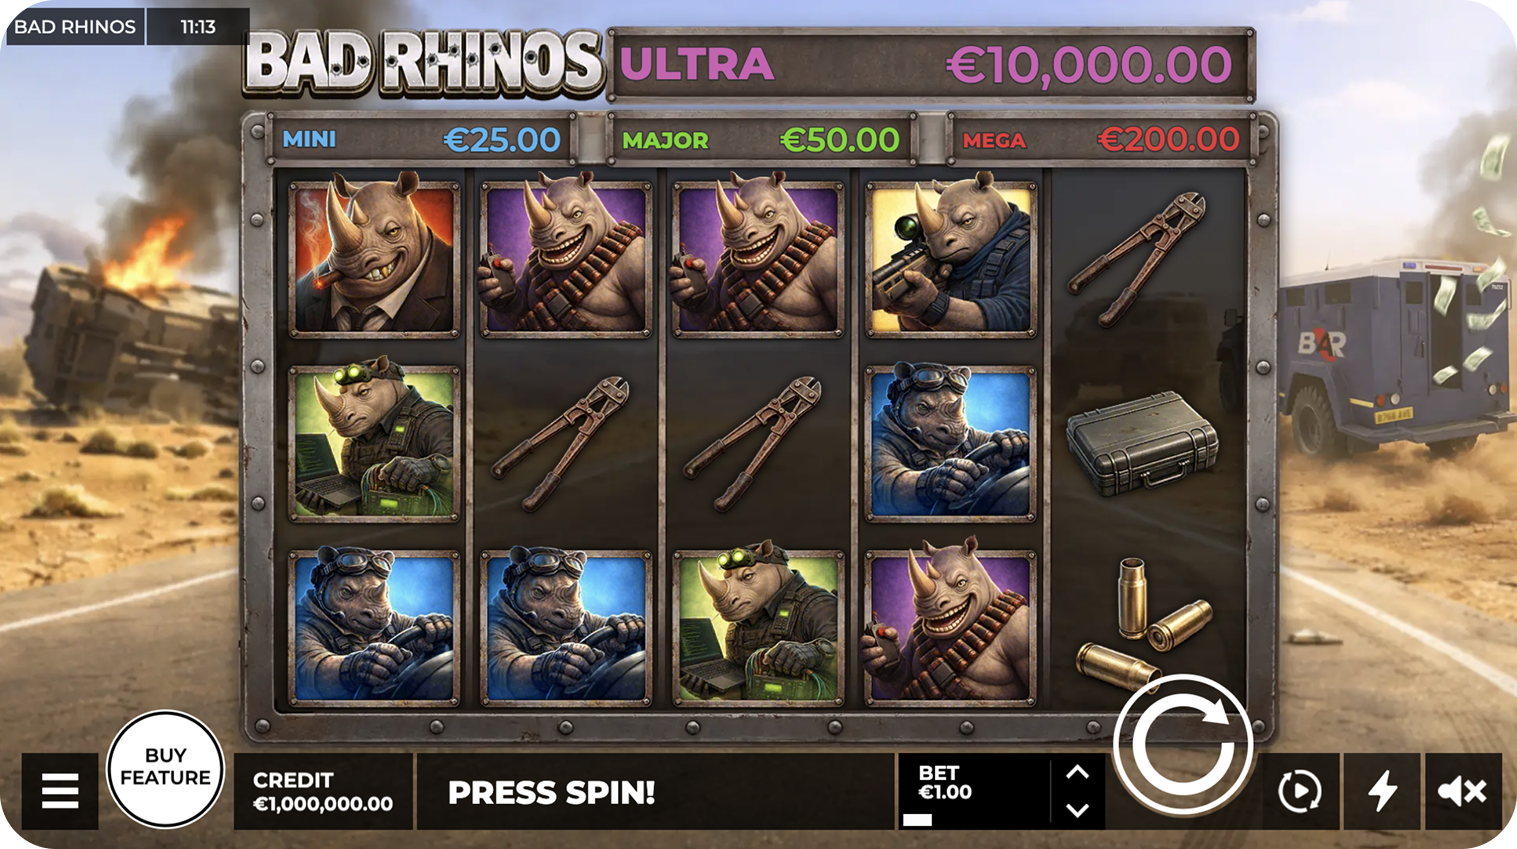Open the hamburger menu
This screenshot has height=849, width=1517.
[x=60, y=791]
